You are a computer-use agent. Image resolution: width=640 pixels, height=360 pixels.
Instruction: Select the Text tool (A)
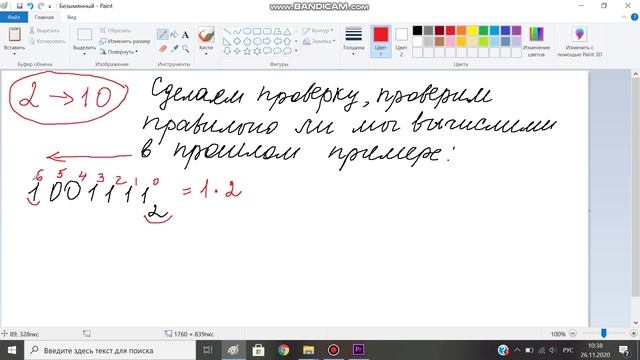pyautogui.click(x=185, y=35)
